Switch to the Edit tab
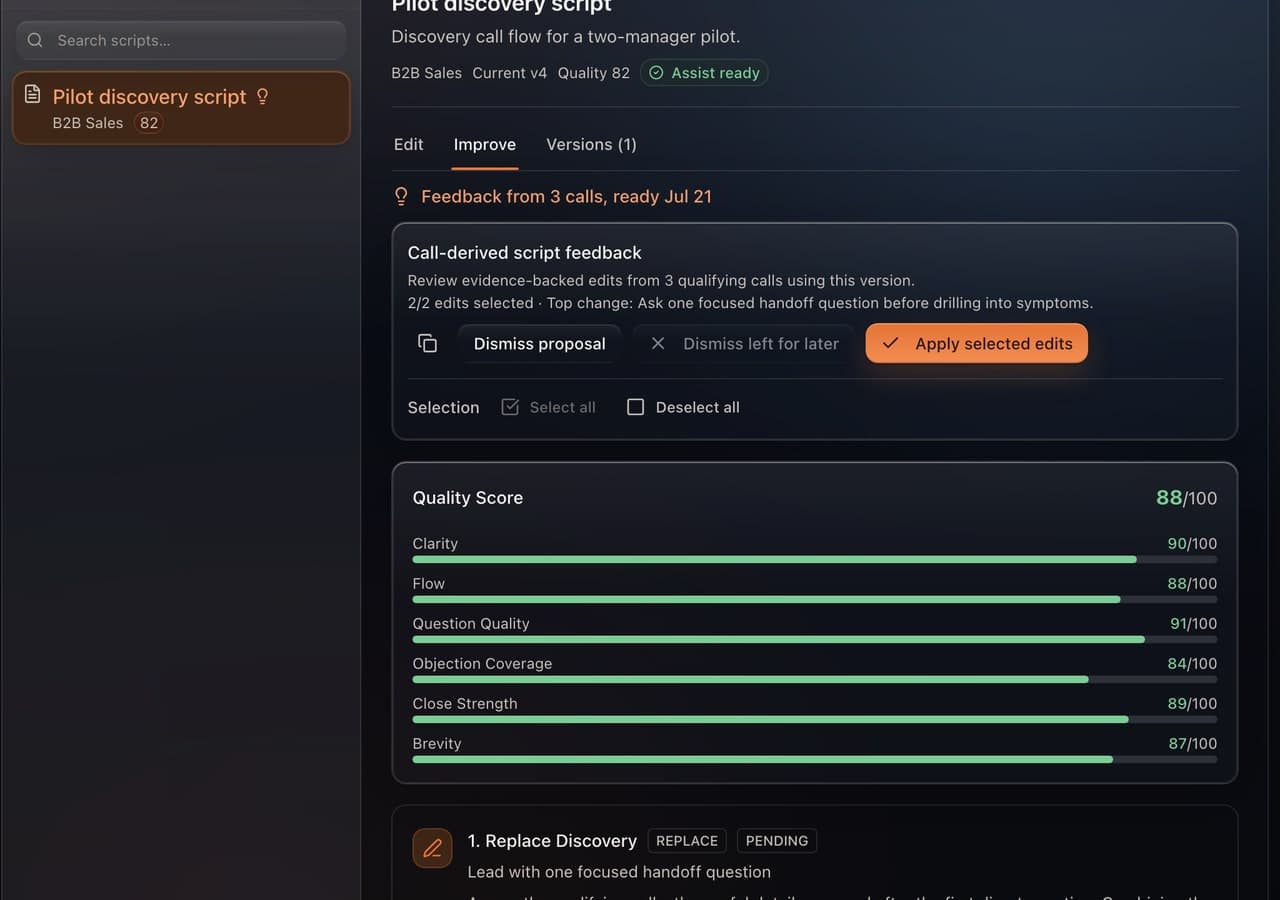 408,144
